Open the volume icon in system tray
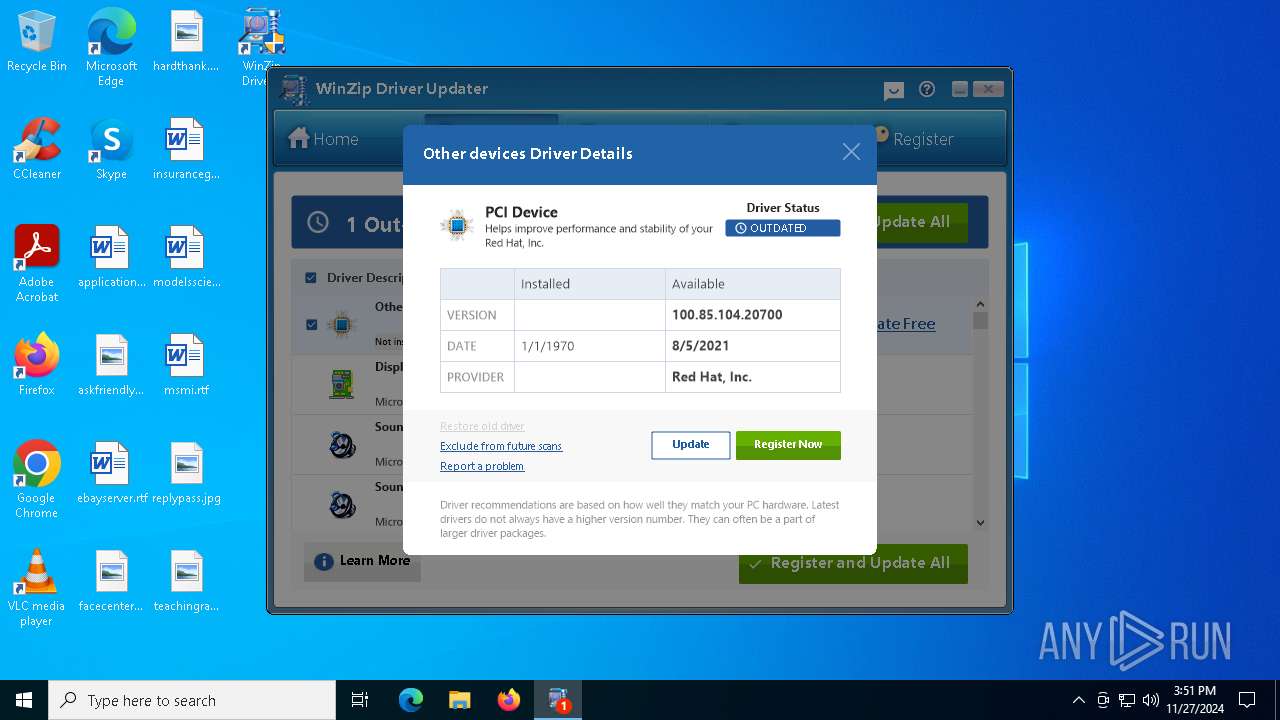 [x=1150, y=700]
